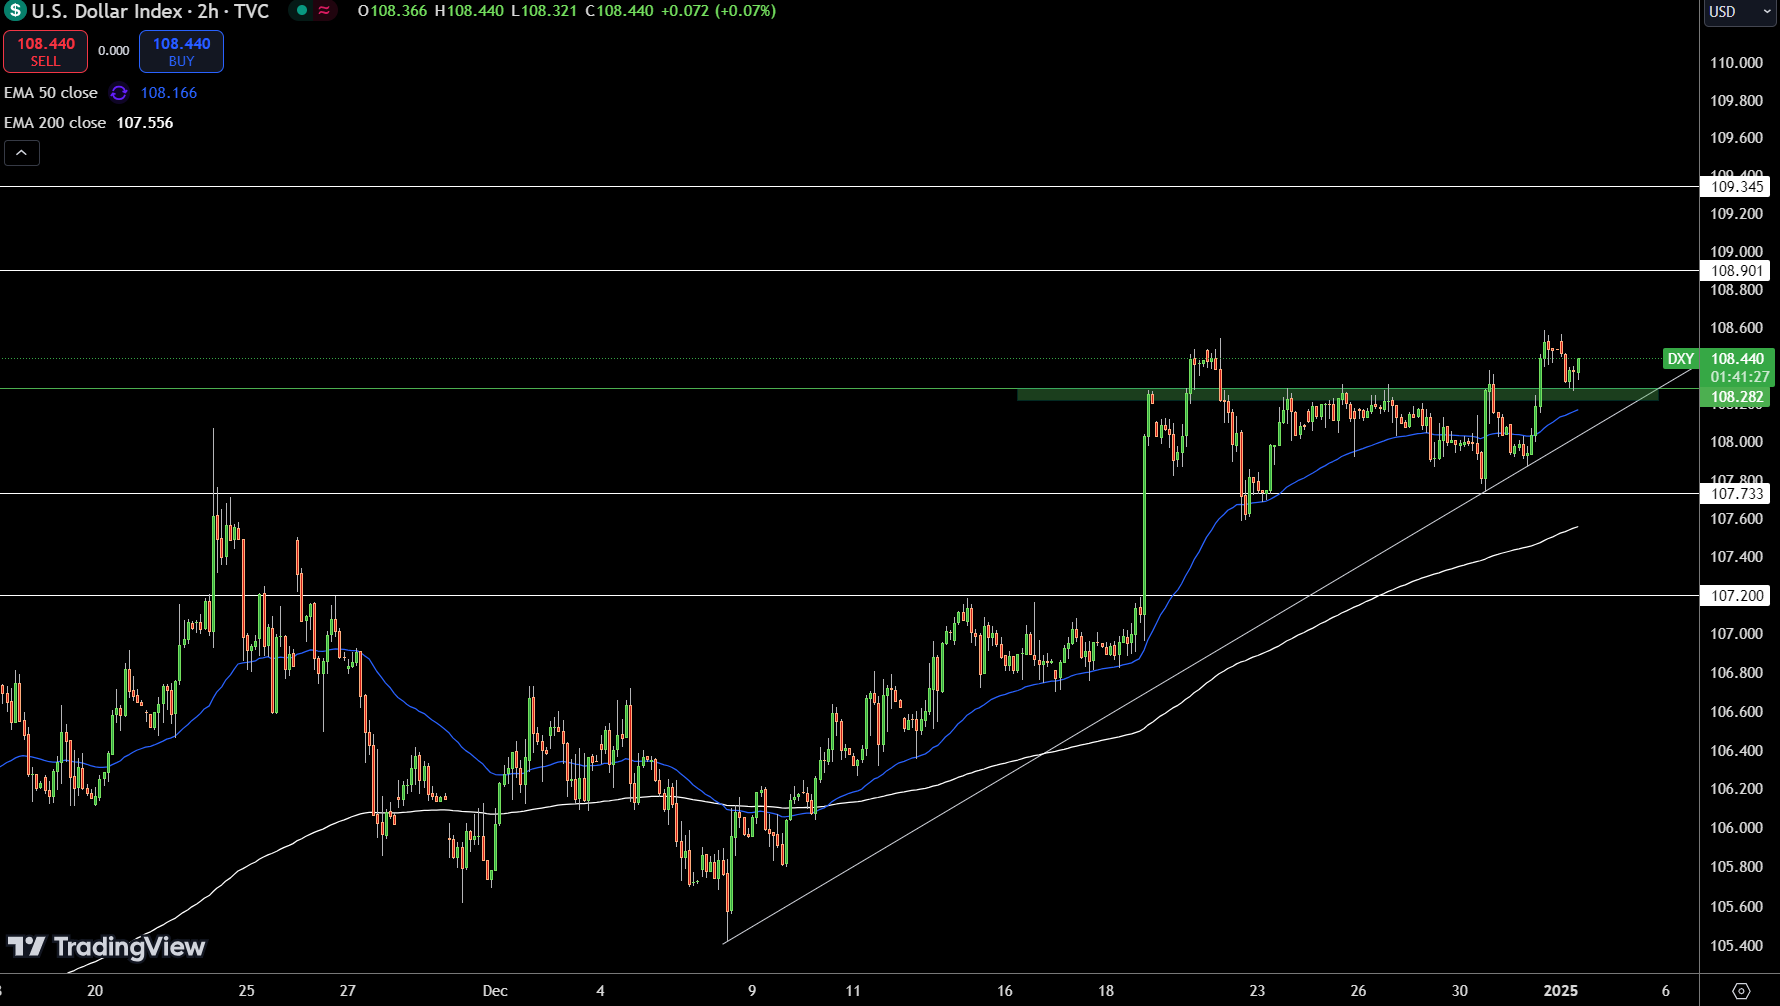Click the close value C108.440

click(619, 11)
